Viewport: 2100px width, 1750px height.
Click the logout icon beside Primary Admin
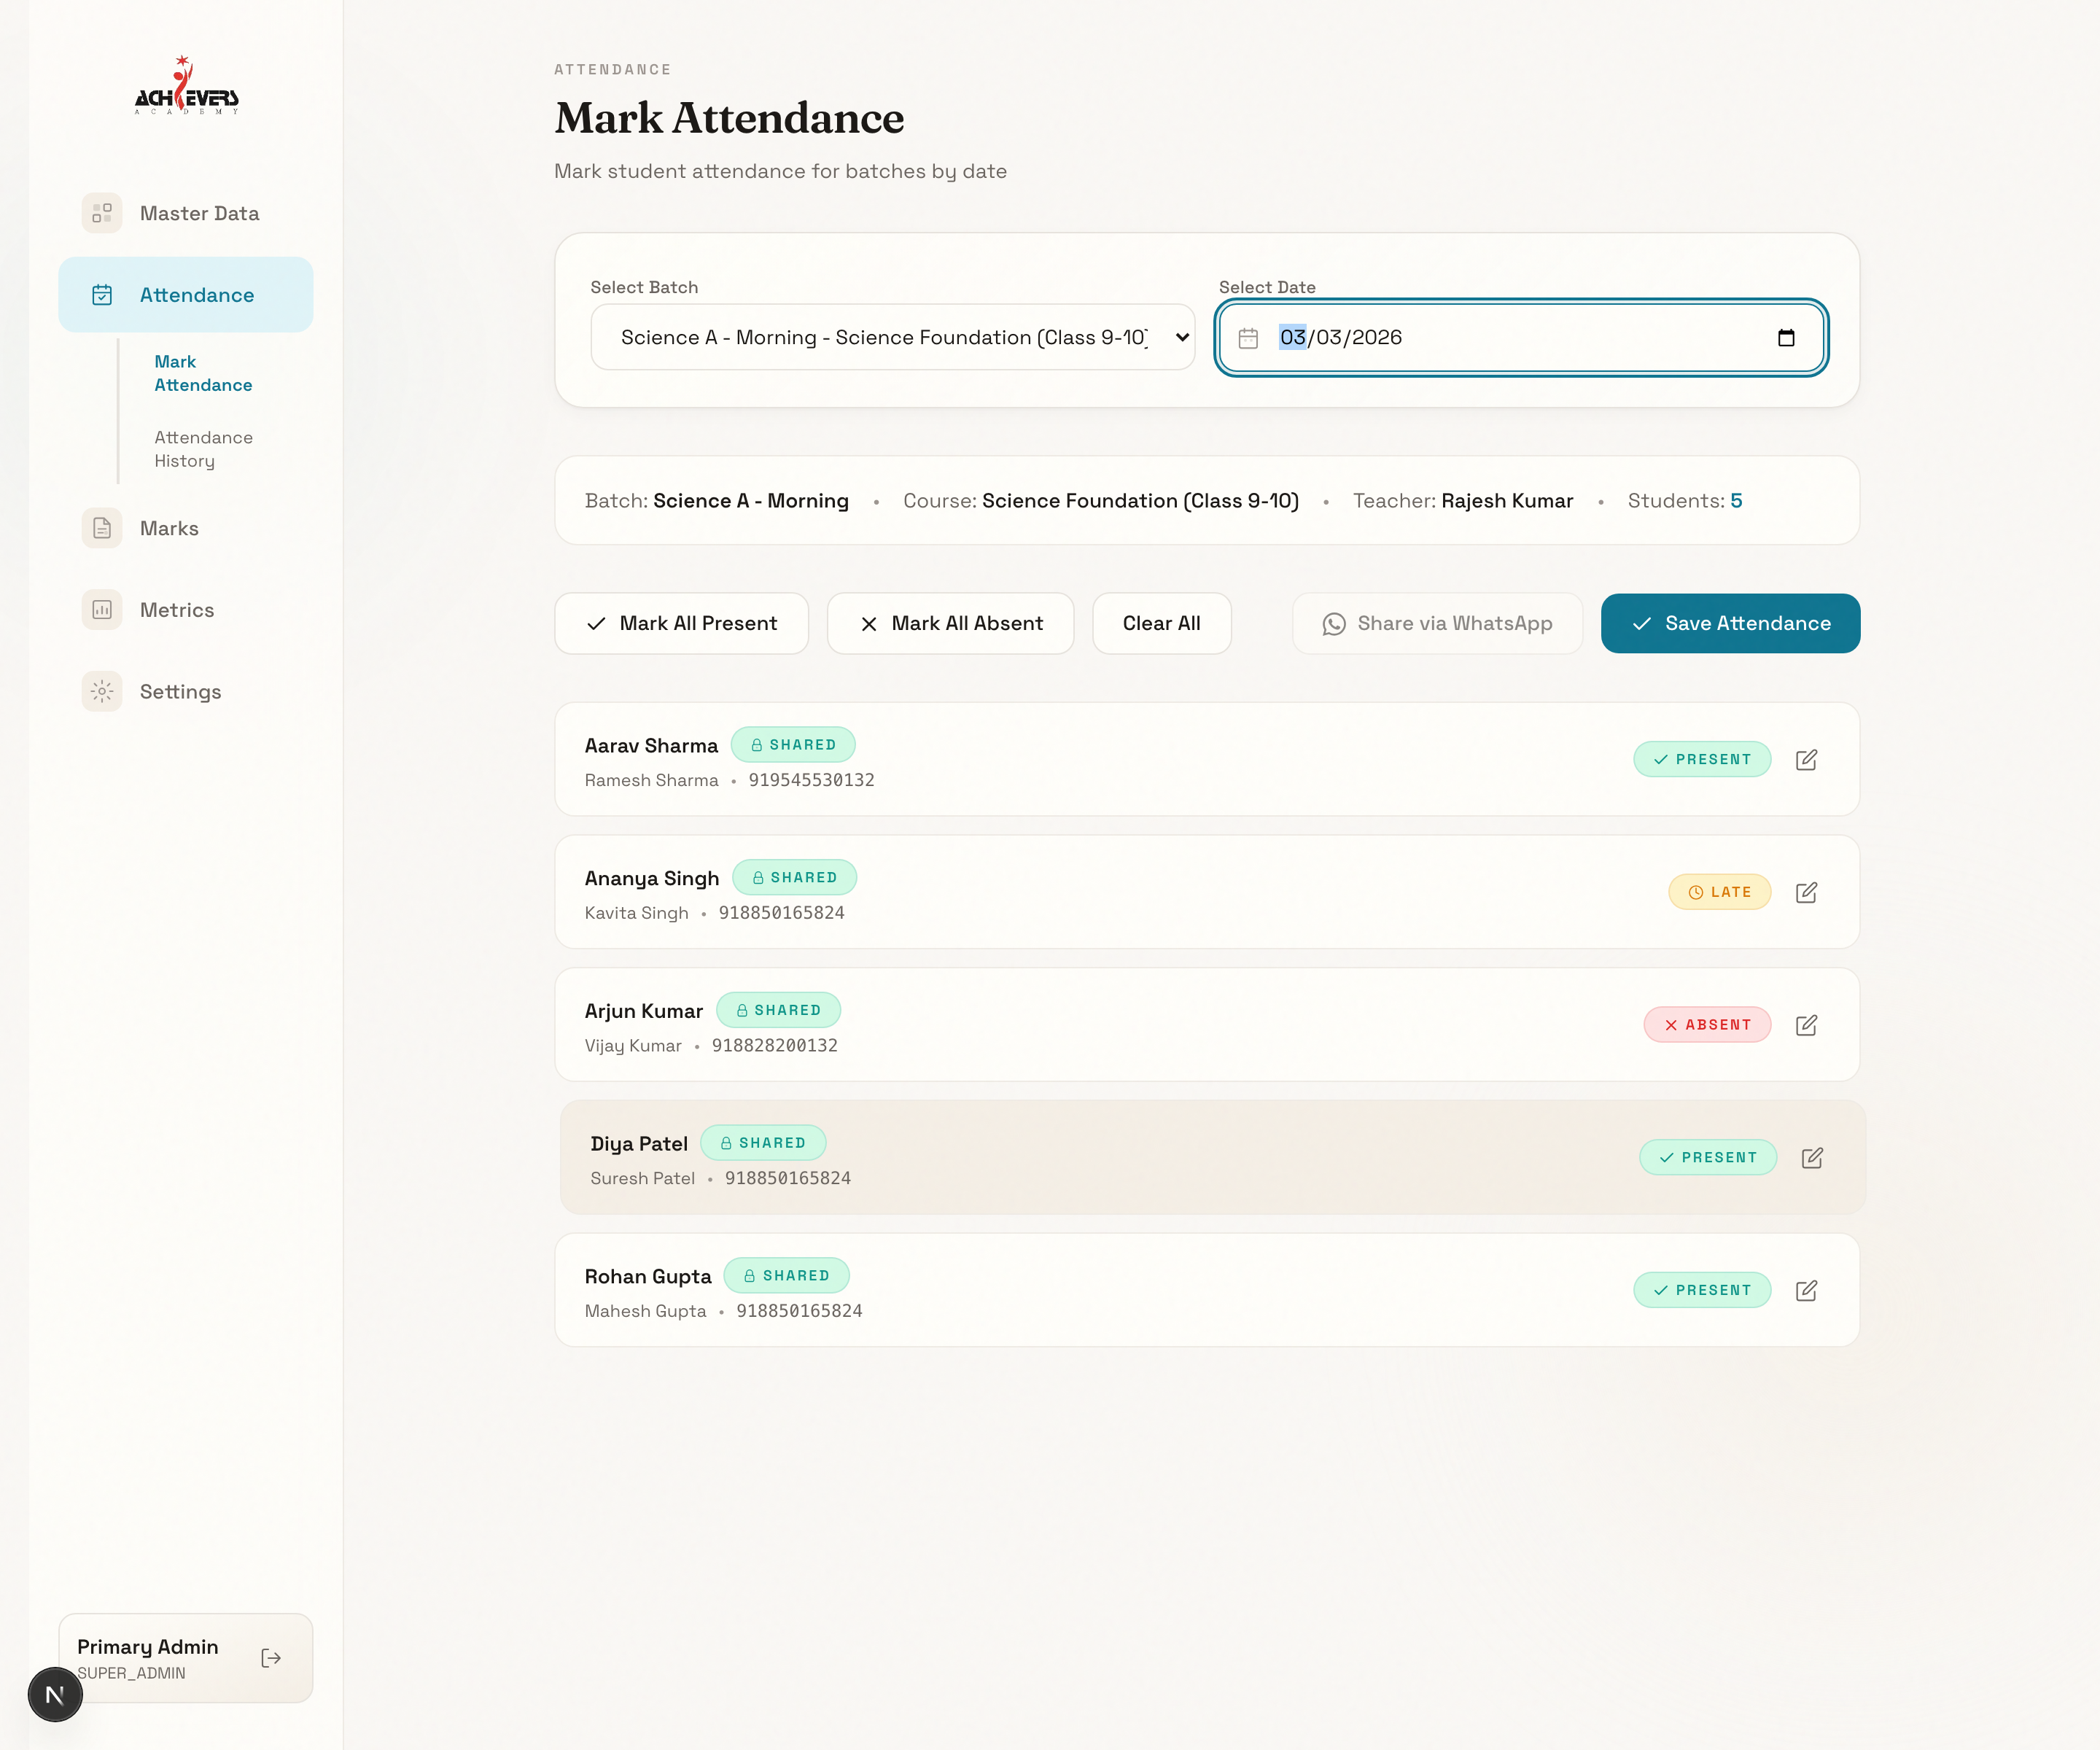pyautogui.click(x=271, y=1658)
